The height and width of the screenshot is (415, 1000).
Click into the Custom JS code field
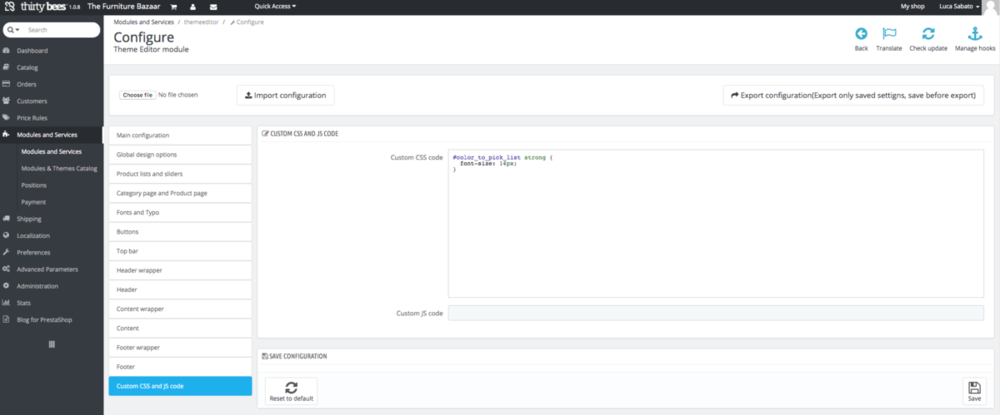point(715,313)
